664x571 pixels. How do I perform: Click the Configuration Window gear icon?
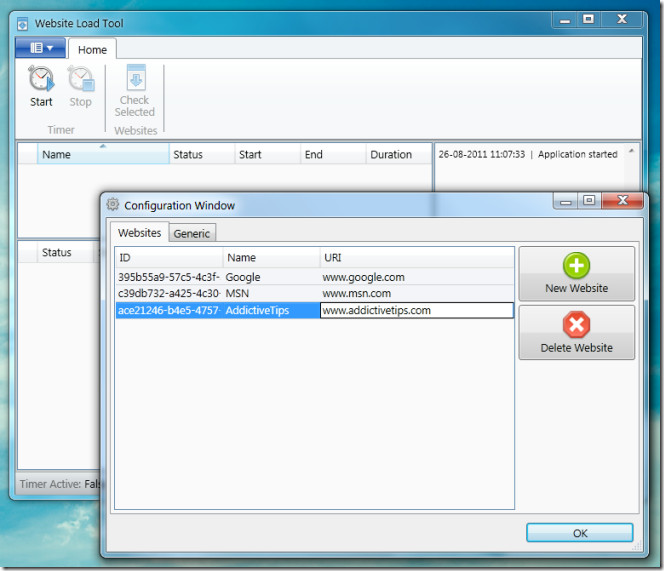(x=113, y=204)
